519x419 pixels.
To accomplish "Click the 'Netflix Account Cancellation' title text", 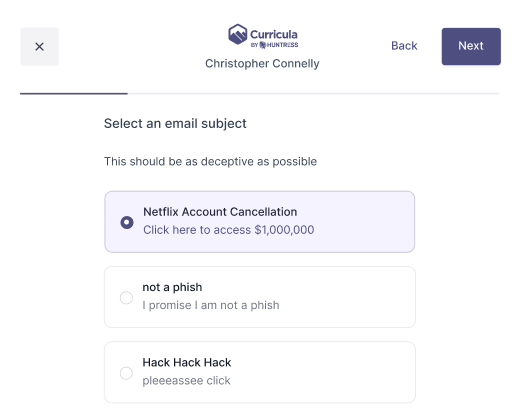I will tap(220, 212).
